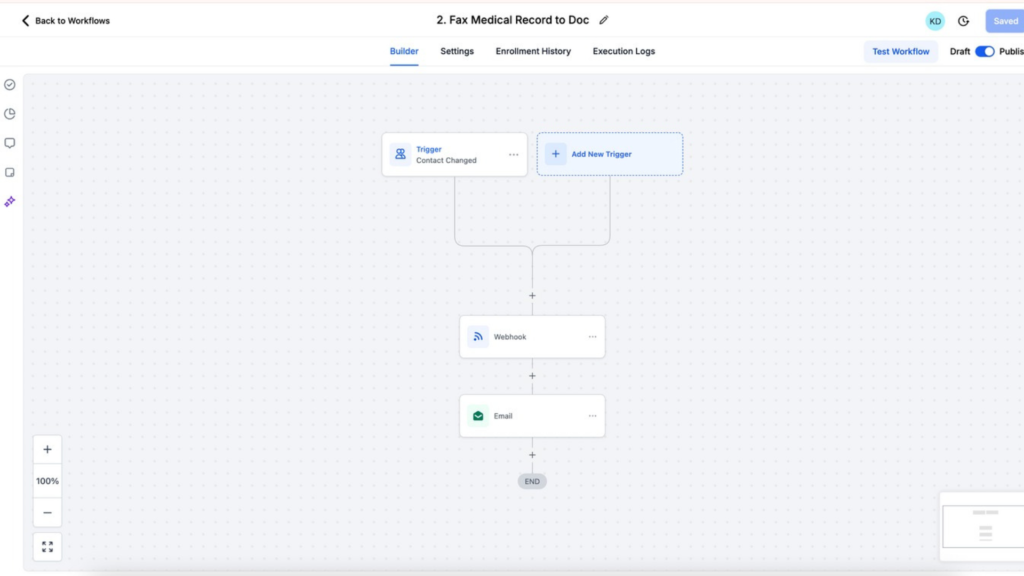This screenshot has height=576, width=1024.
Task: Click the Test Workflow button
Action: coord(900,51)
